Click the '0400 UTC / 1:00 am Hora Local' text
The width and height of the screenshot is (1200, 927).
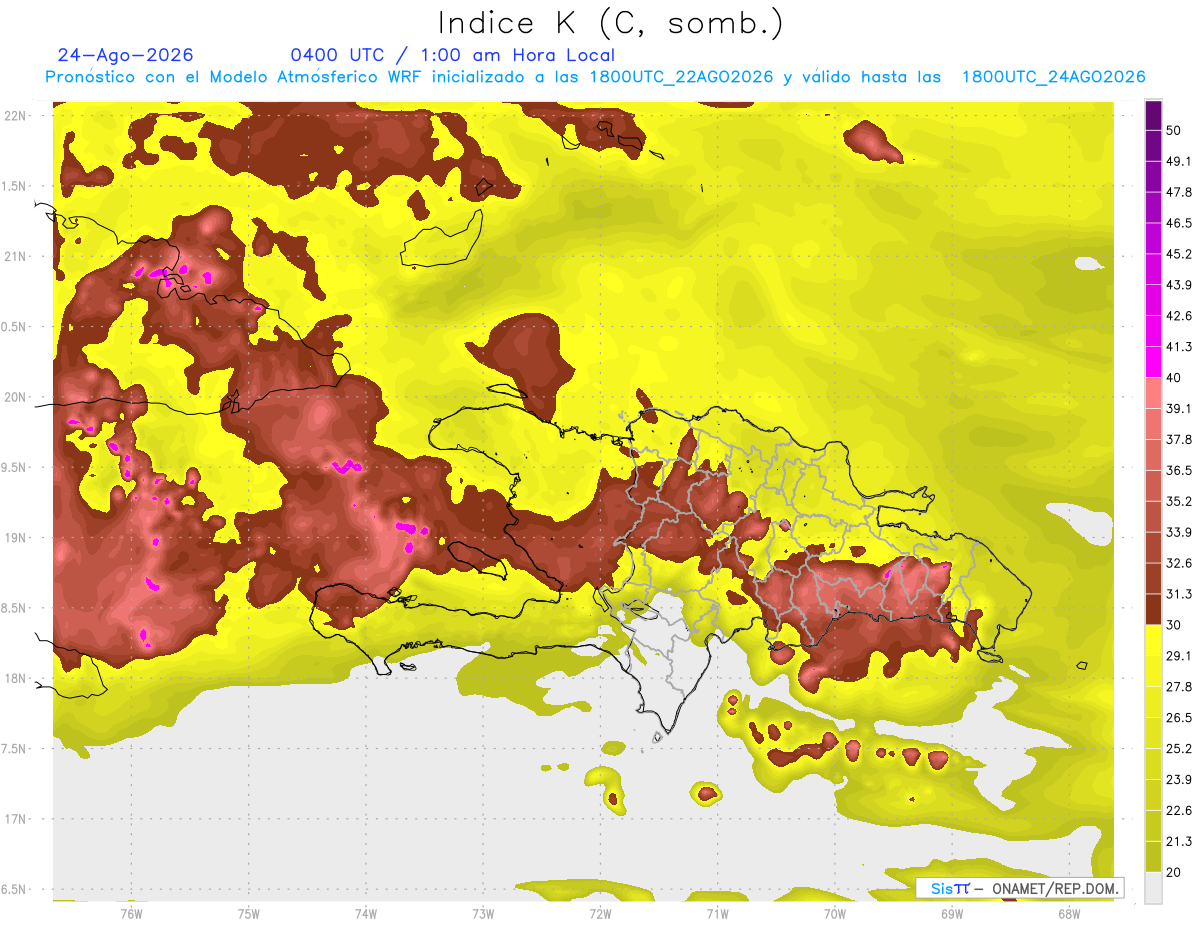click(453, 55)
